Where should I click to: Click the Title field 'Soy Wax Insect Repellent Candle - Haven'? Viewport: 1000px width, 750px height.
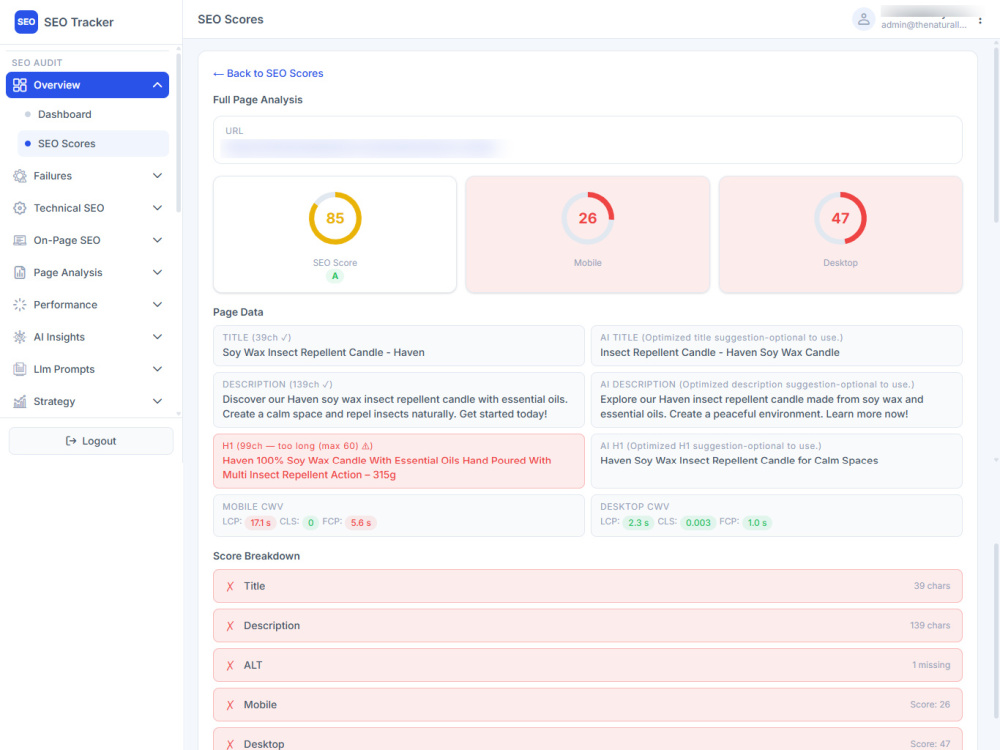399,346
